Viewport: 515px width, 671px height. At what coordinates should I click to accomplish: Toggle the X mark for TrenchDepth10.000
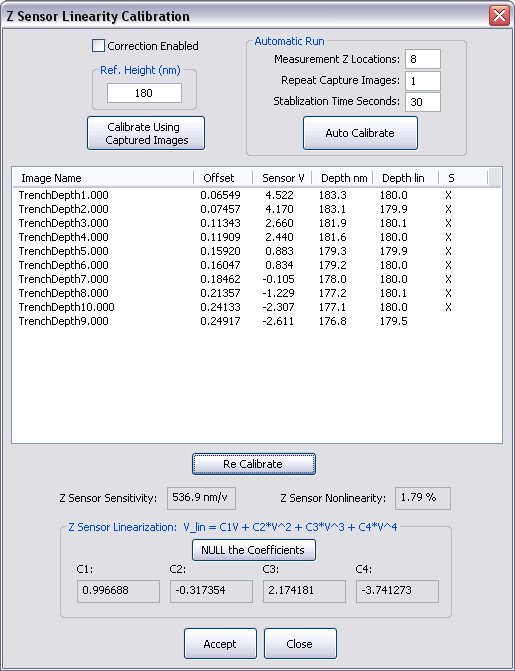pos(448,307)
